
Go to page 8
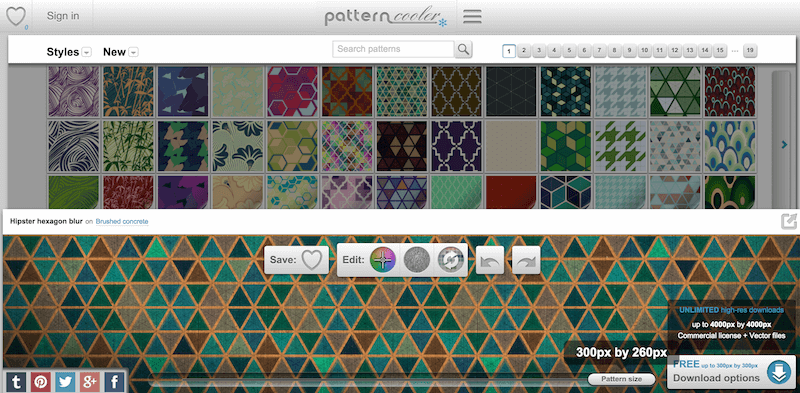coord(614,51)
